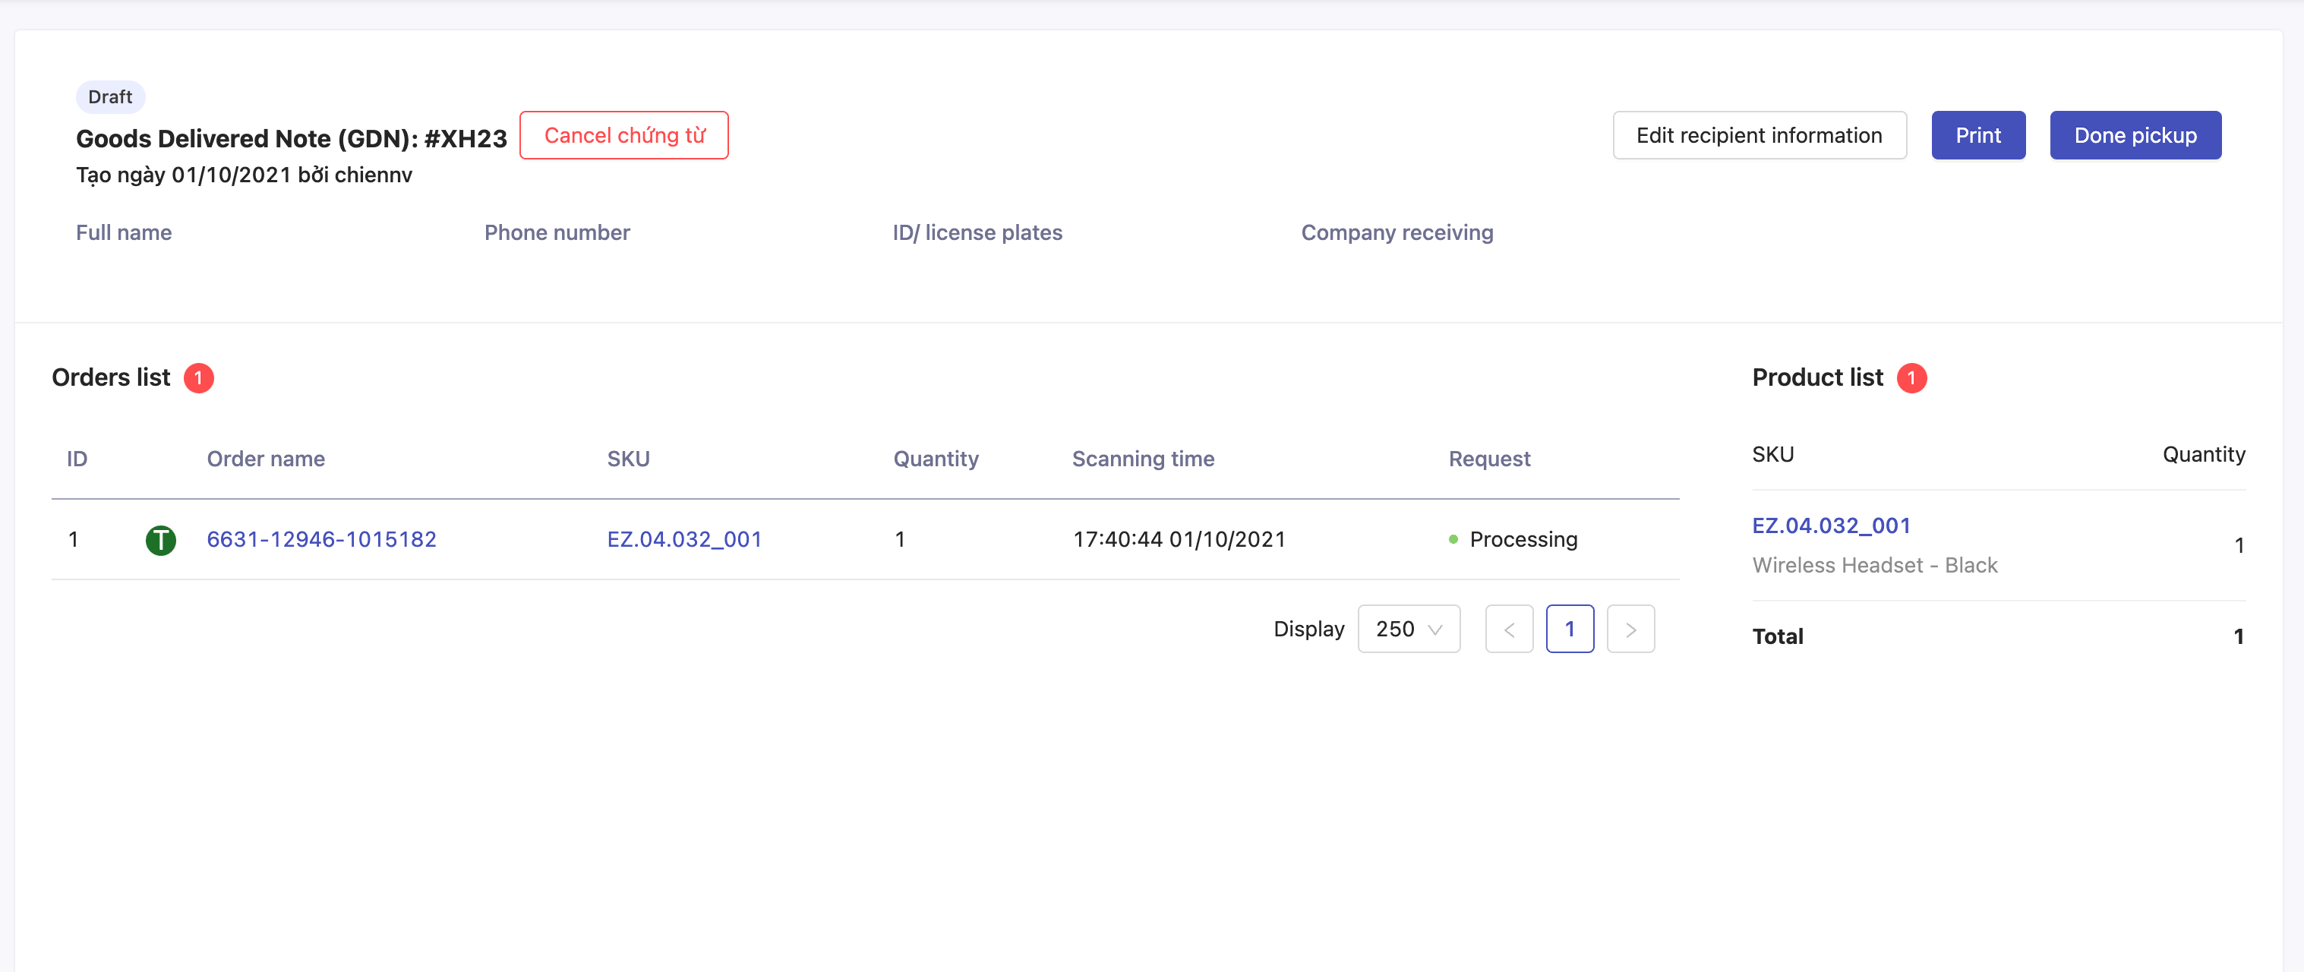Click the SKU header in Product list
The height and width of the screenshot is (972, 2304).
tap(1773, 454)
